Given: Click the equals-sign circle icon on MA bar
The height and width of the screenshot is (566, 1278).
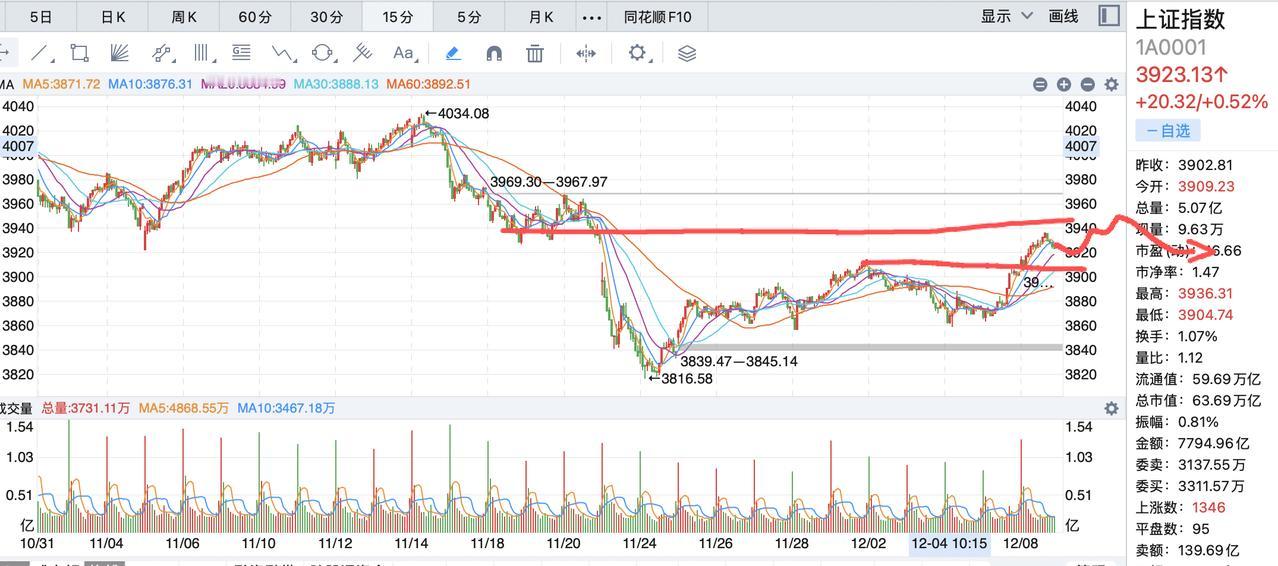Looking at the screenshot, I should pos(1040,85).
